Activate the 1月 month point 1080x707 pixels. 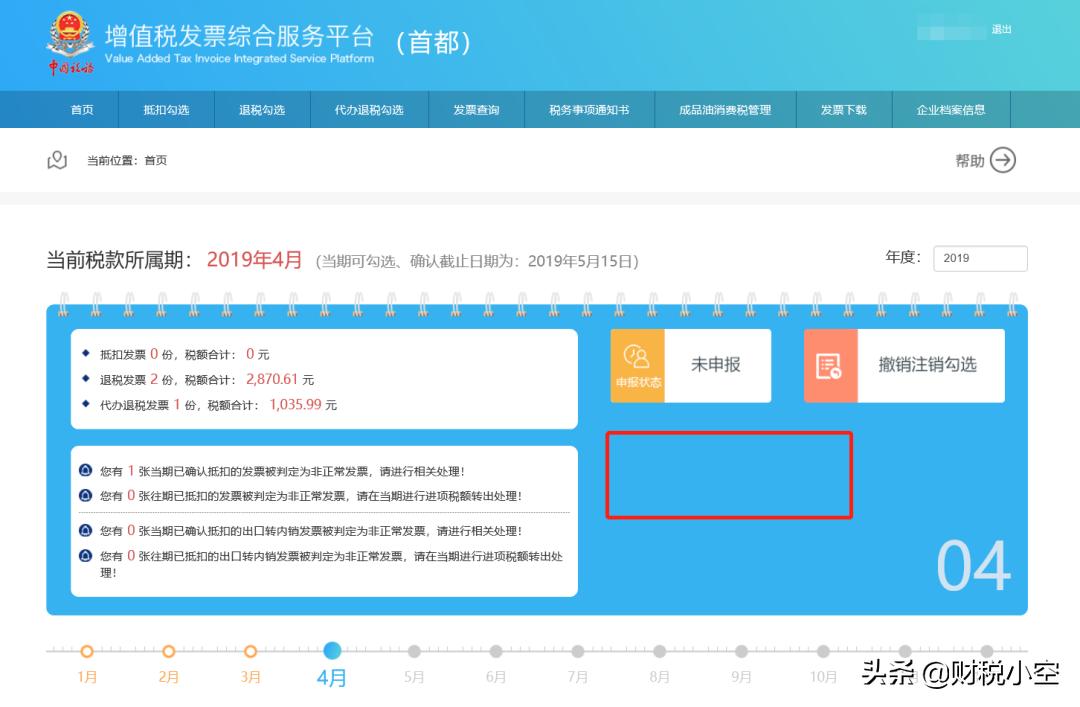pyautogui.click(x=86, y=649)
